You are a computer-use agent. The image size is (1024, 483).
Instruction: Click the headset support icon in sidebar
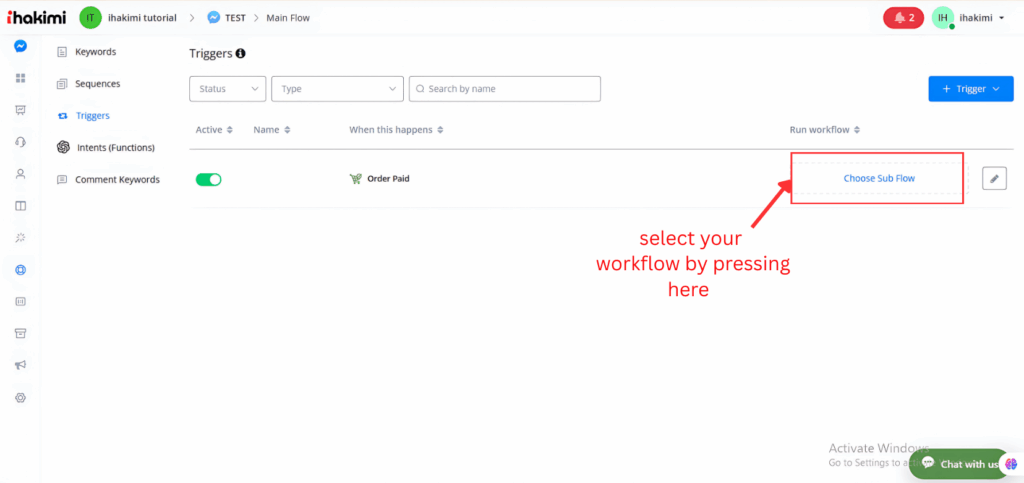20,142
